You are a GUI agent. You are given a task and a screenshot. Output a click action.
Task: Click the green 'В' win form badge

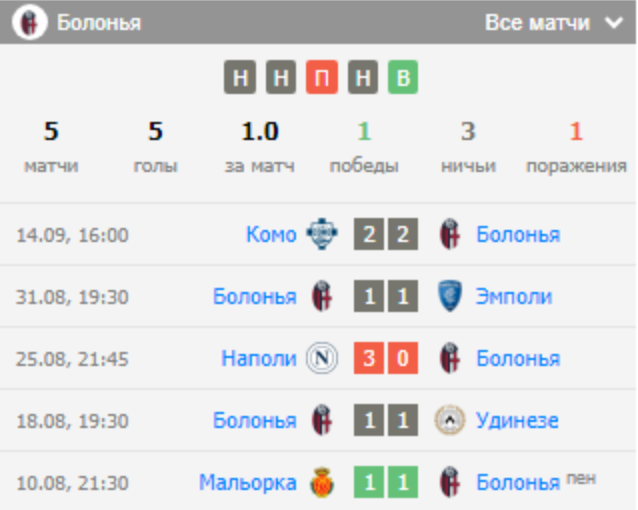click(x=402, y=78)
